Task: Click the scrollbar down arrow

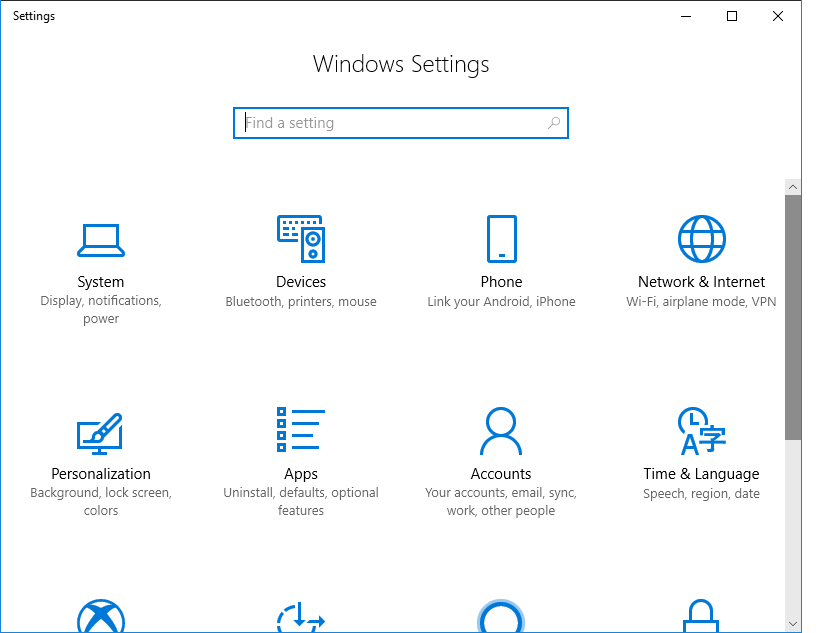Action: pos(793,624)
